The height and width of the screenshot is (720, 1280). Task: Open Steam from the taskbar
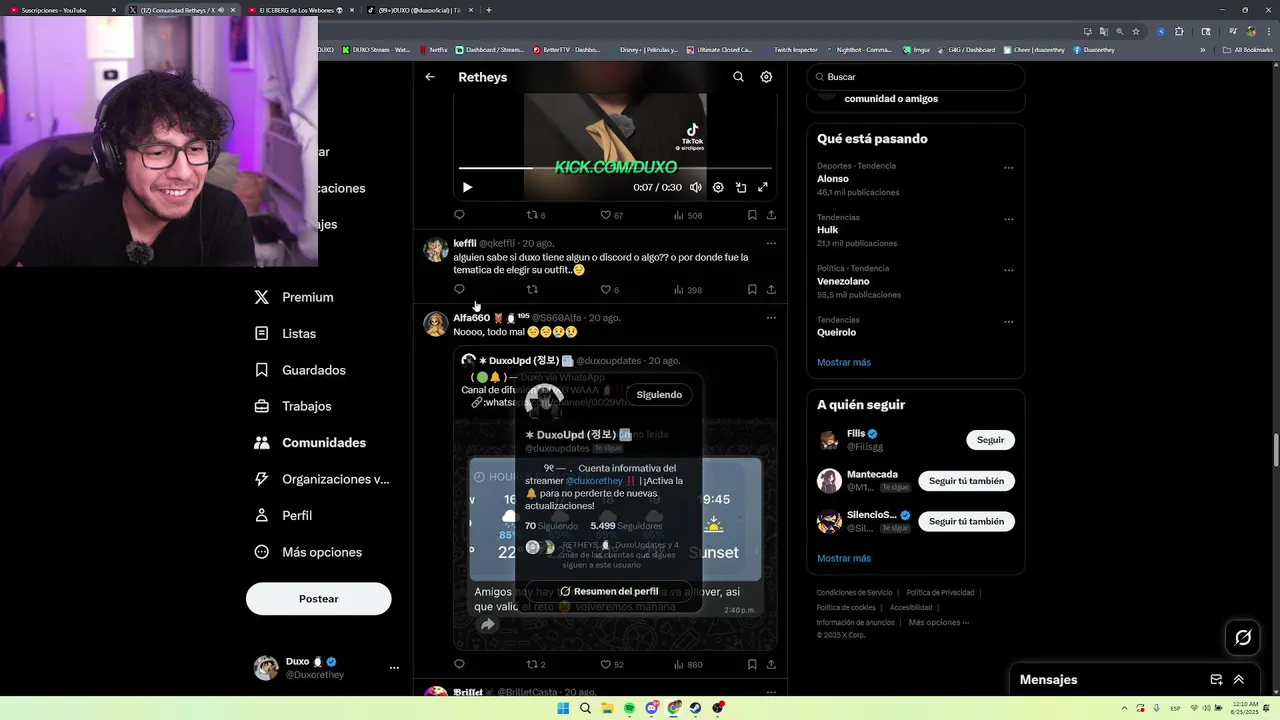coord(695,708)
